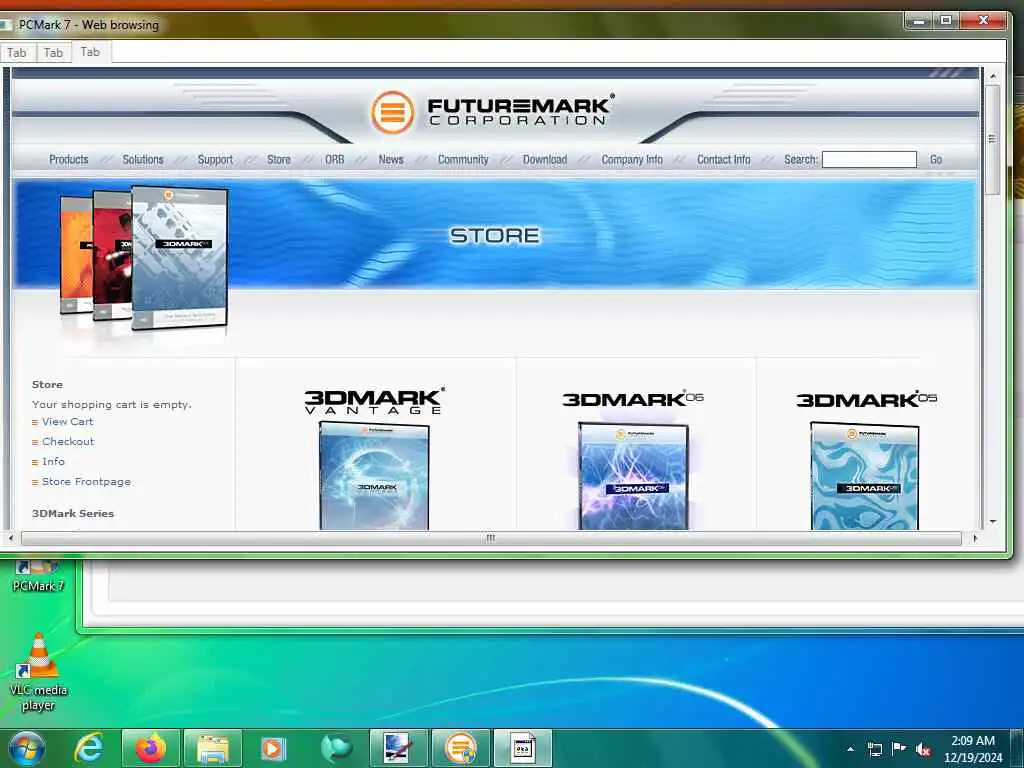
Task: Click the 3DMark Vantage box image
Action: point(374,475)
